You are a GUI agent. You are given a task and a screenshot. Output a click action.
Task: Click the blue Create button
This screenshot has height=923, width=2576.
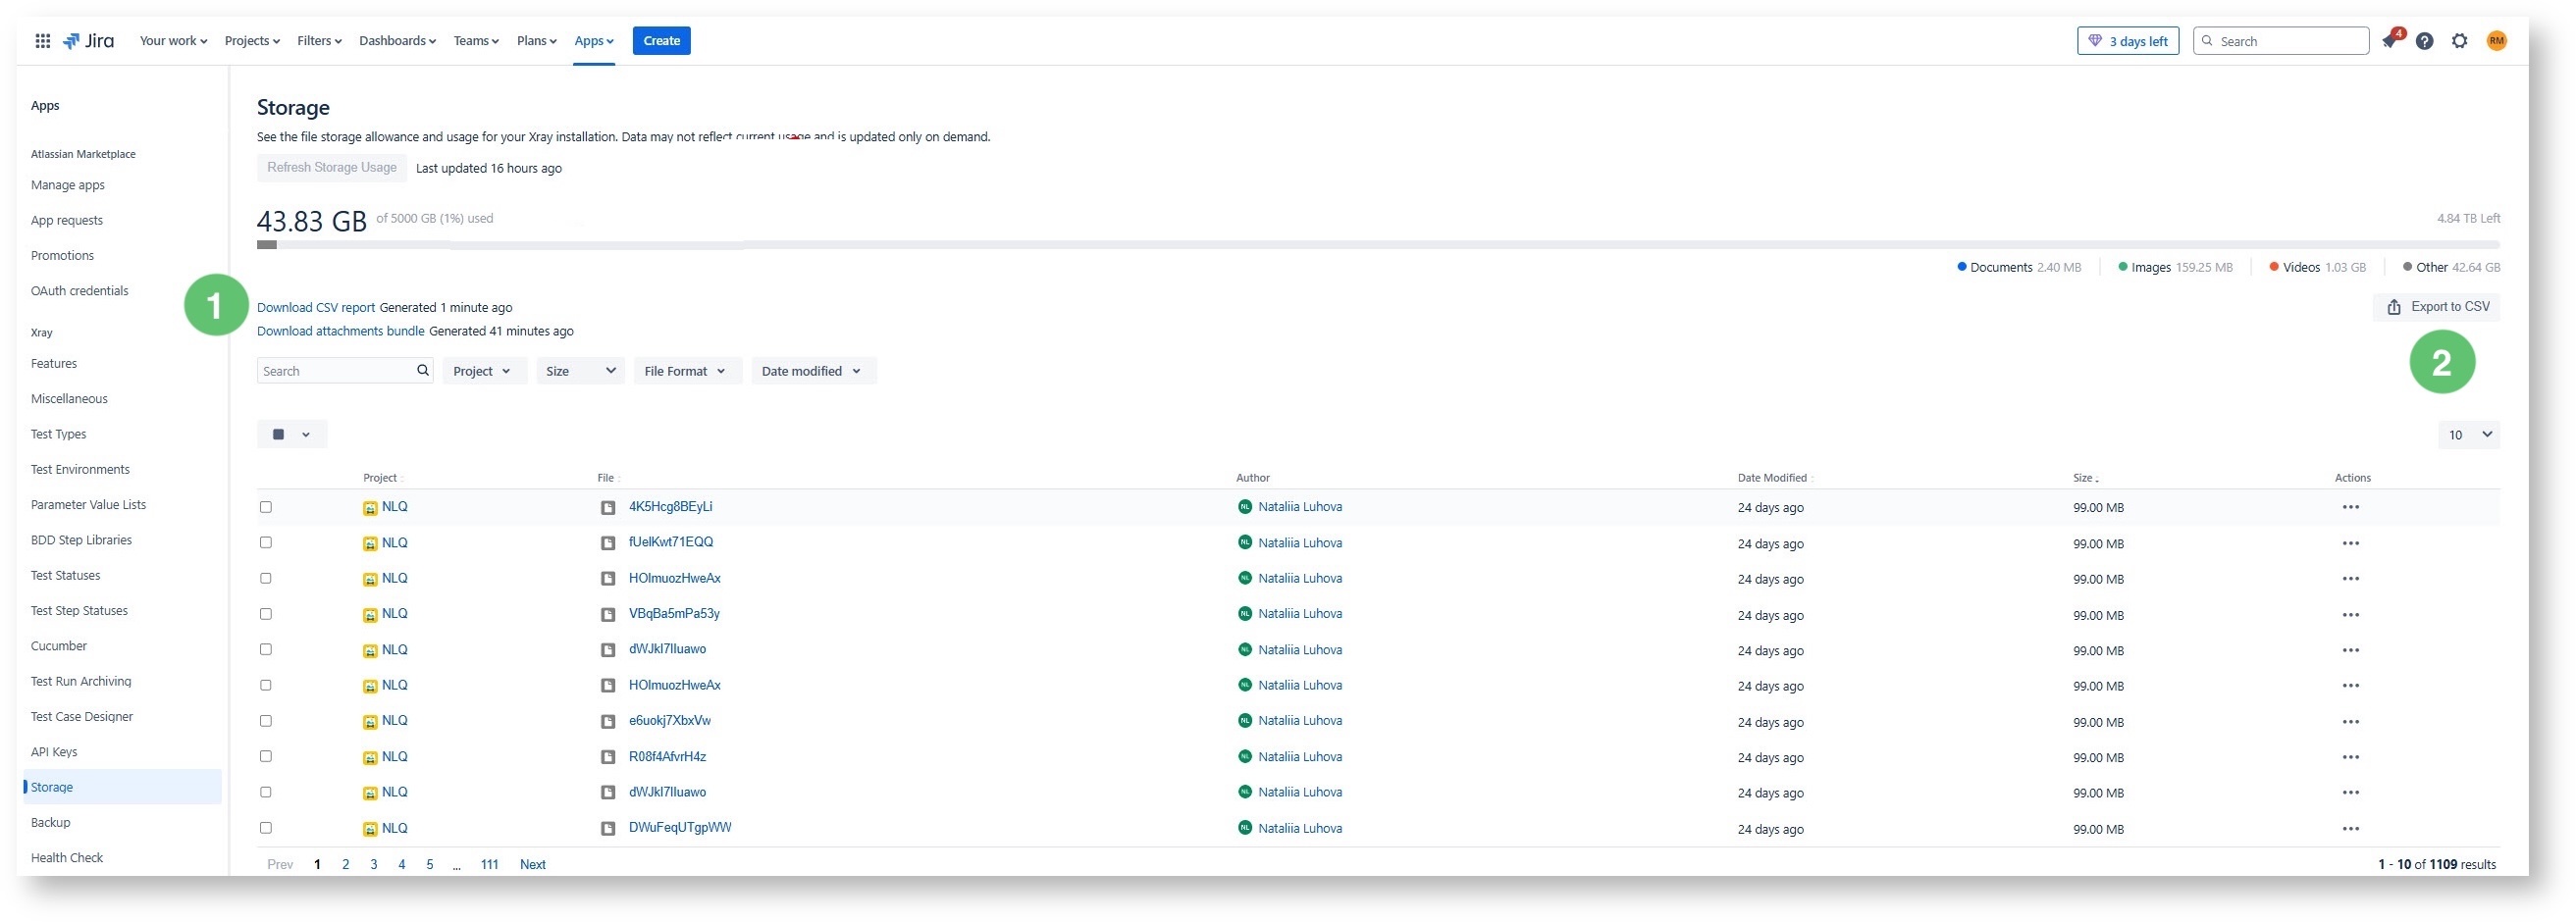click(x=661, y=41)
